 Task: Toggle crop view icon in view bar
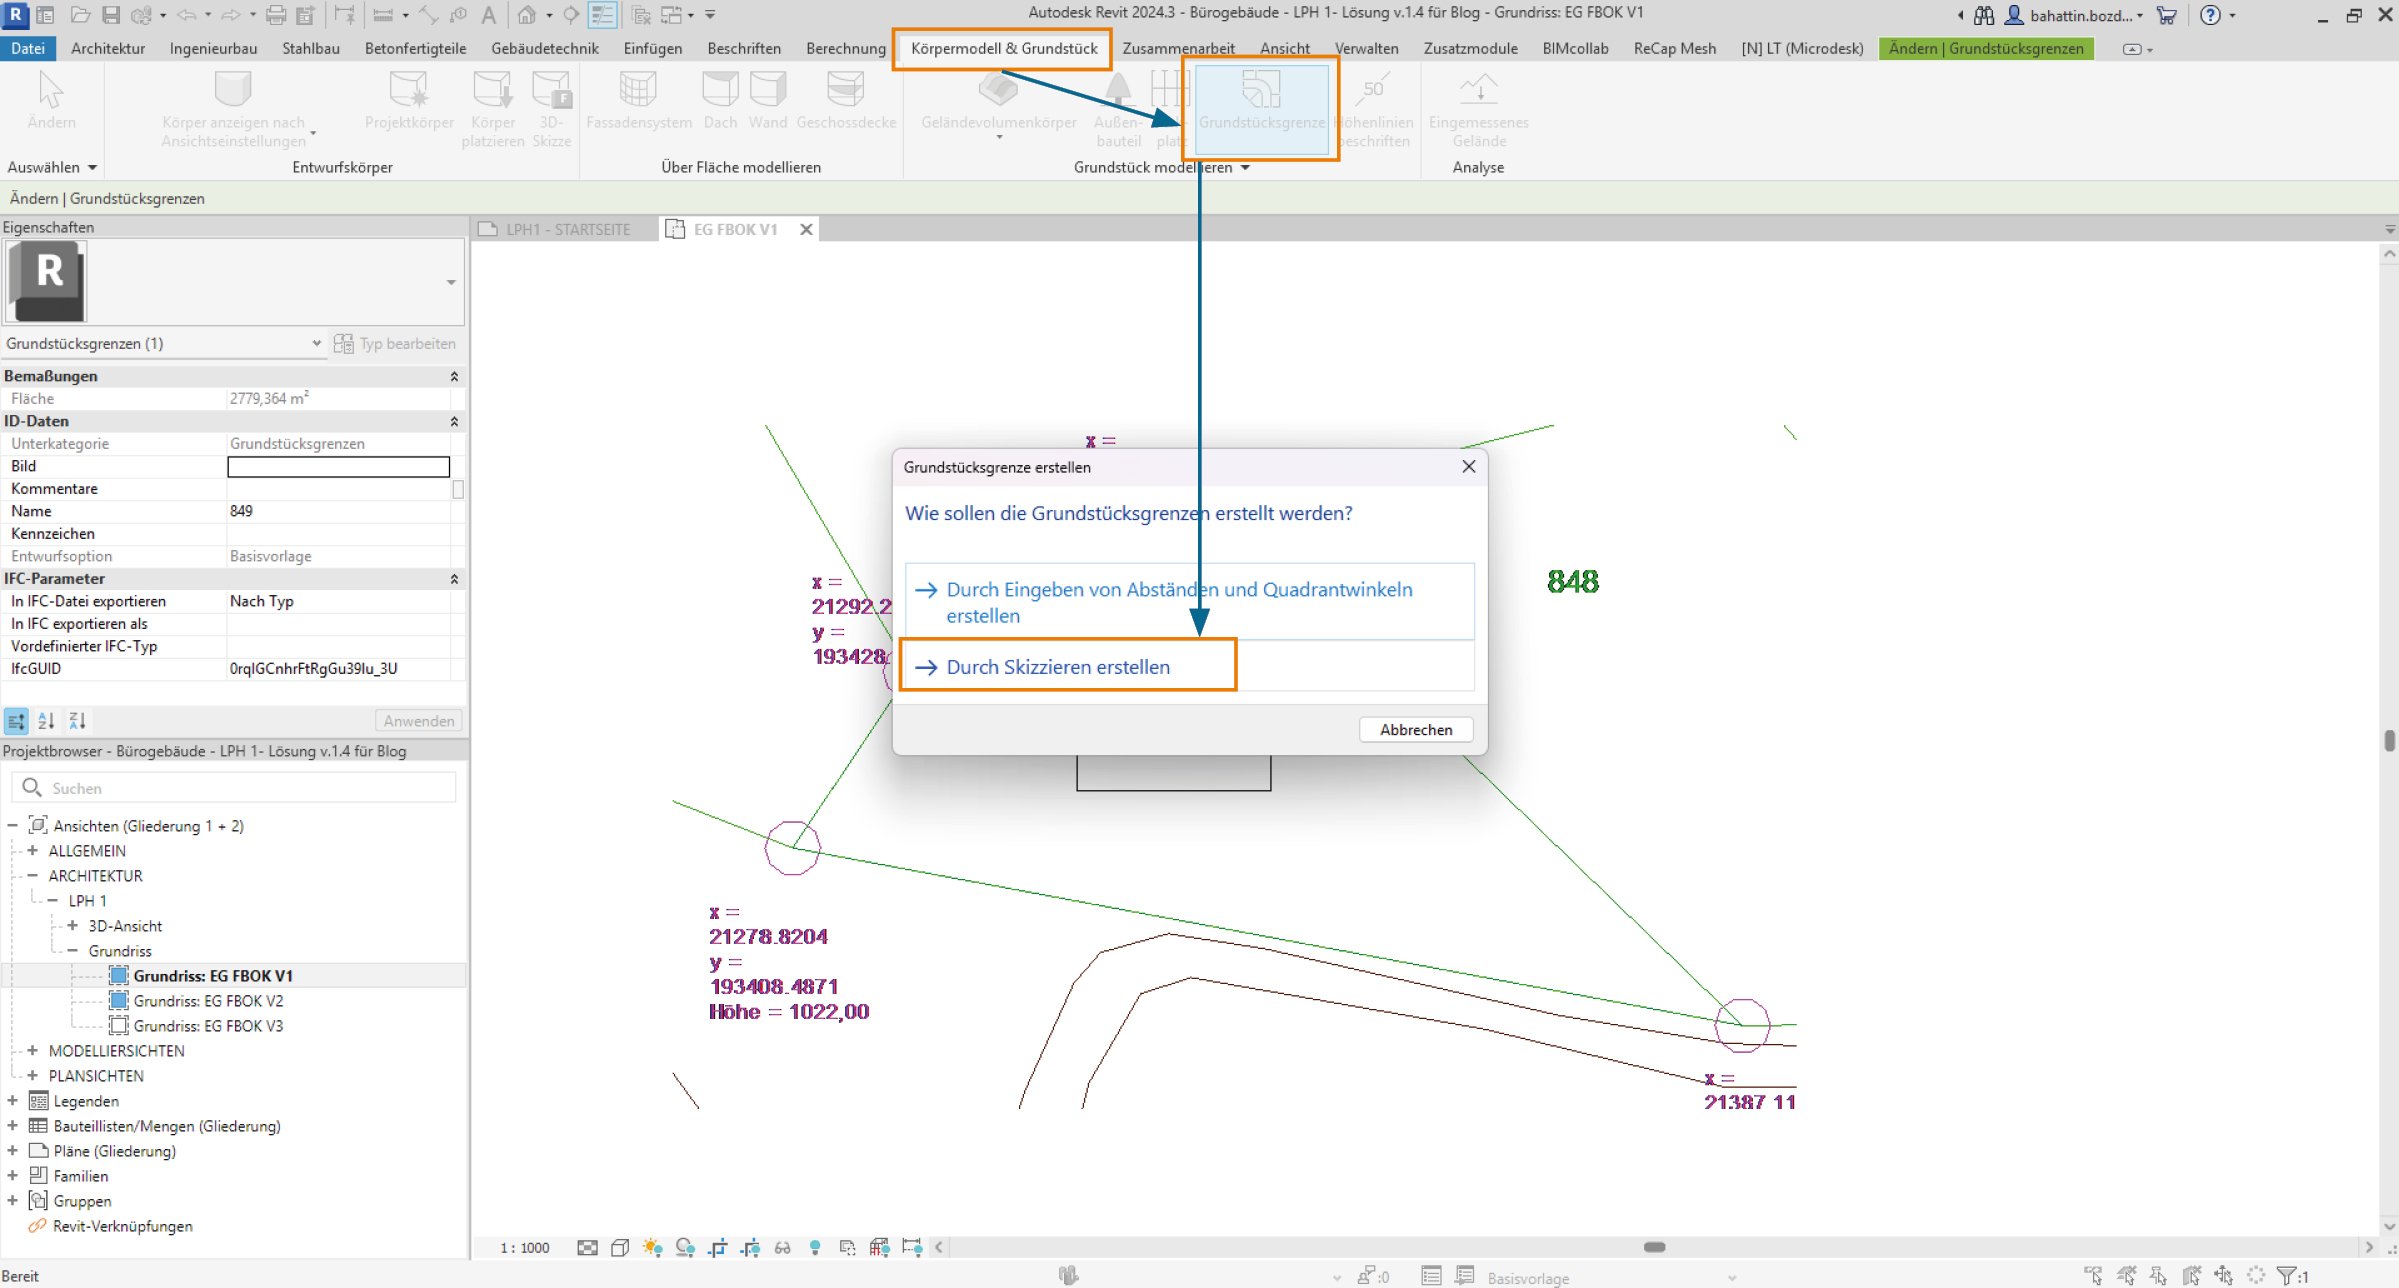coord(717,1247)
